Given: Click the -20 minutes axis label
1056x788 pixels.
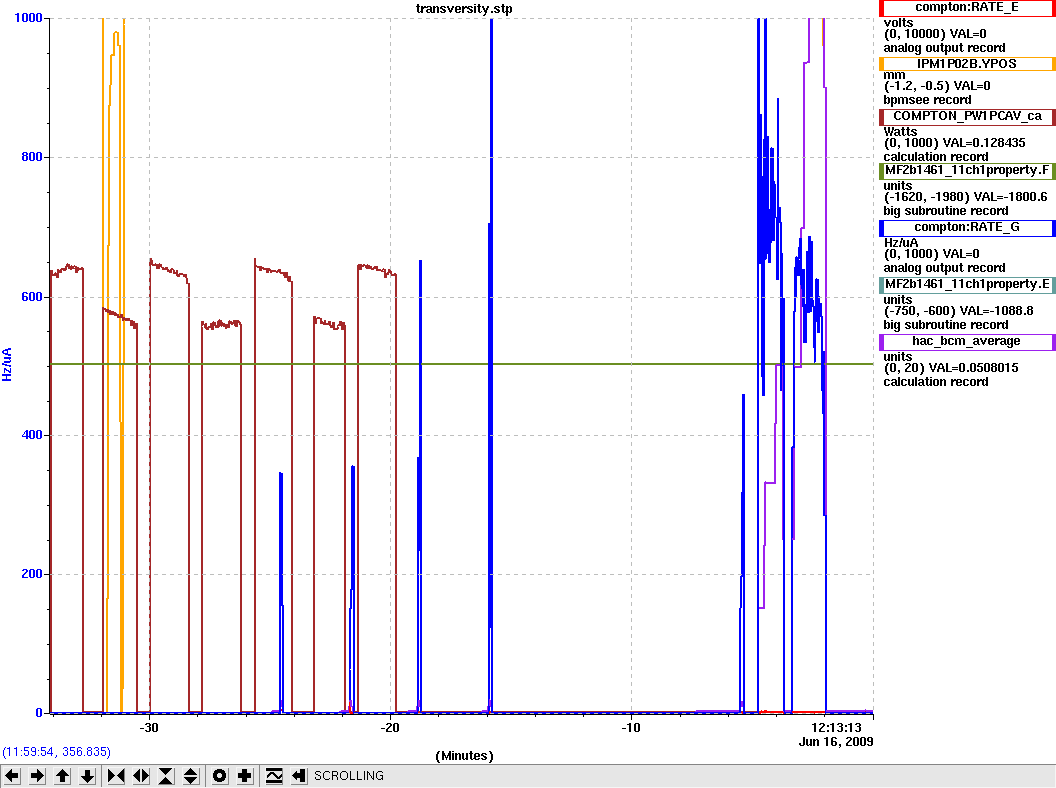Looking at the screenshot, I should pyautogui.click(x=389, y=728).
